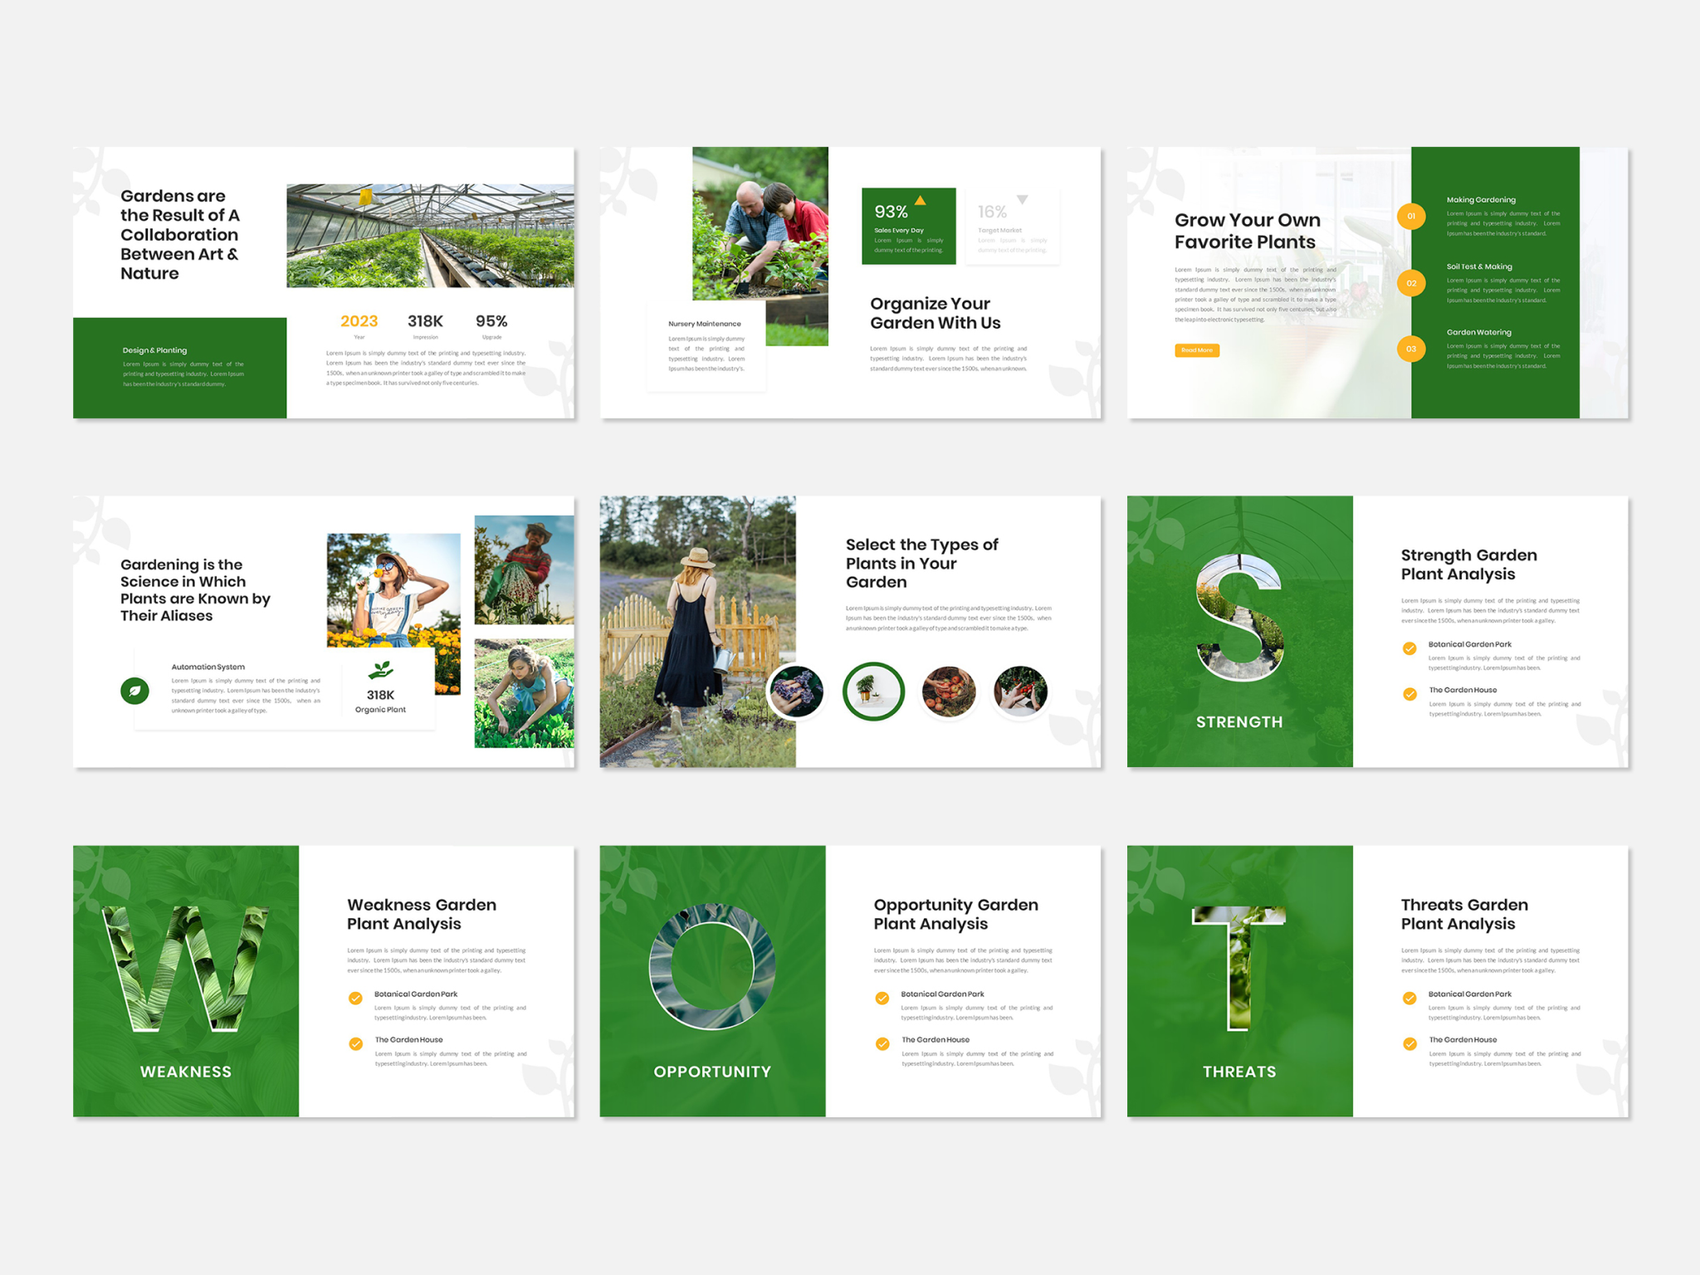Click The Garden House check icon on Opportunity slide
The height and width of the screenshot is (1275, 1700).
[x=882, y=1044]
